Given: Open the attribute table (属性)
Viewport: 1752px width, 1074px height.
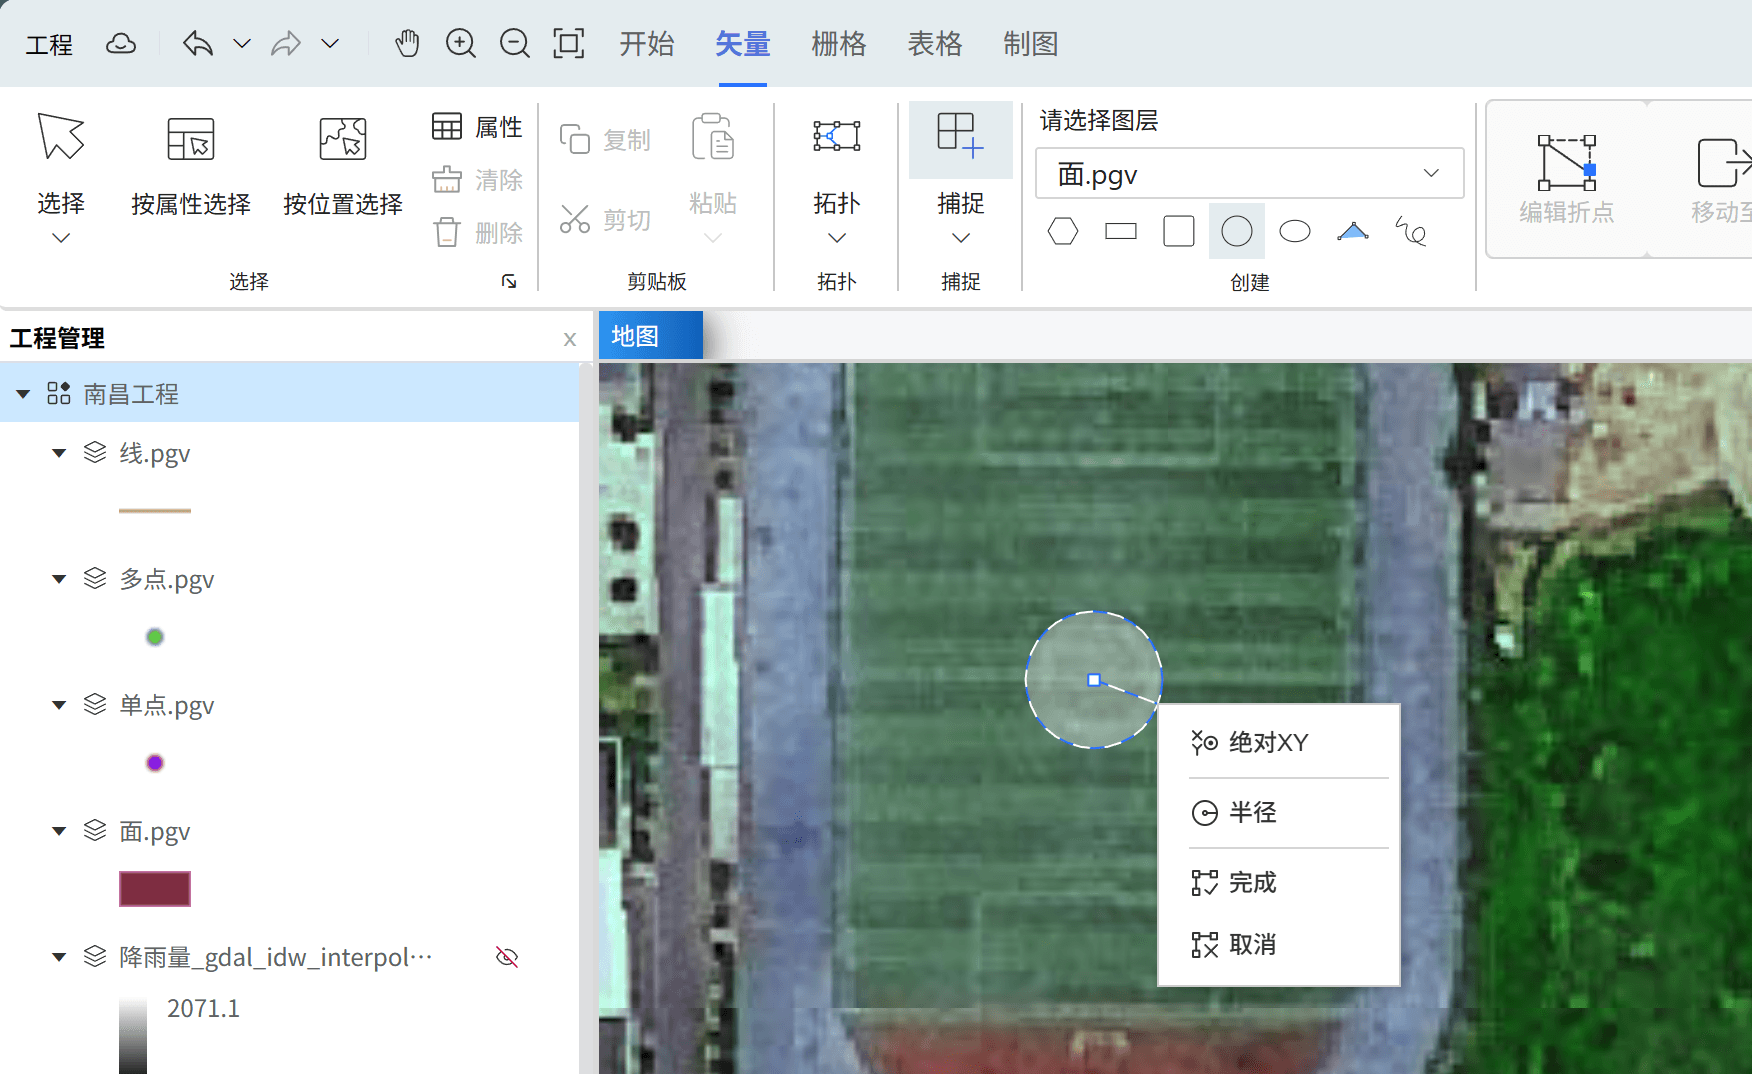Looking at the screenshot, I should (x=477, y=127).
